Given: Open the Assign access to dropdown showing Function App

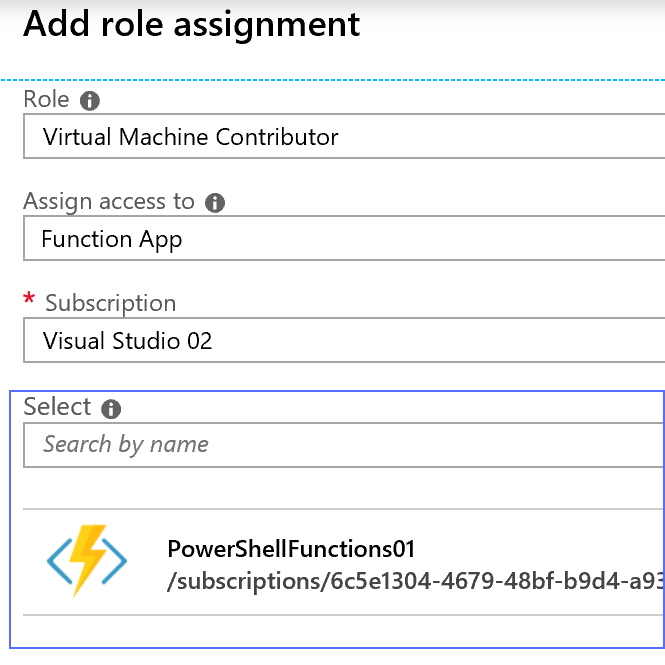Looking at the screenshot, I should pyautogui.click(x=344, y=238).
